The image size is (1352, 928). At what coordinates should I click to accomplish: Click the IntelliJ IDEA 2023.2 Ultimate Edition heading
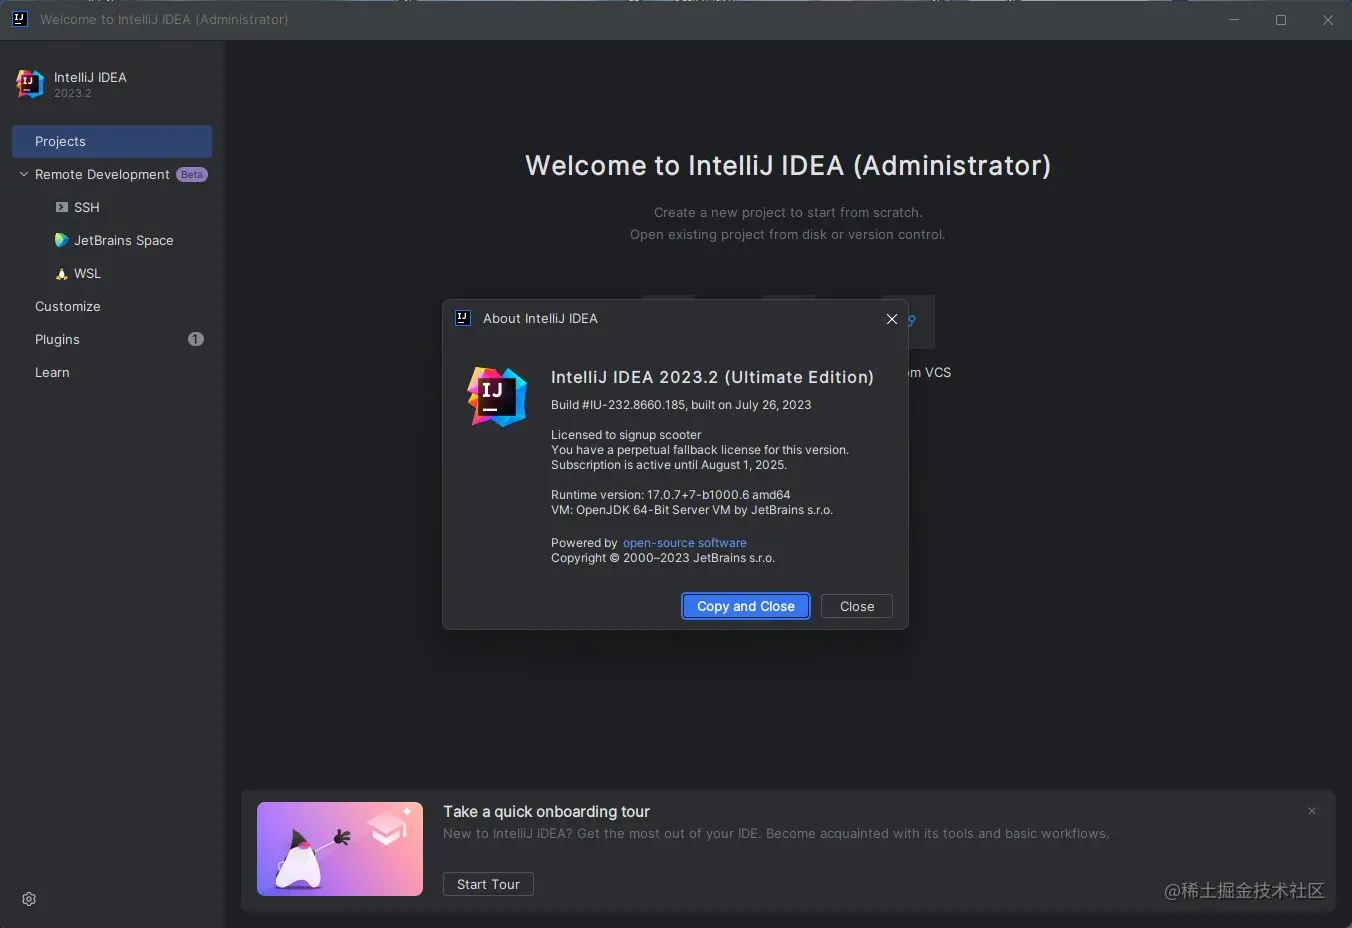click(712, 377)
